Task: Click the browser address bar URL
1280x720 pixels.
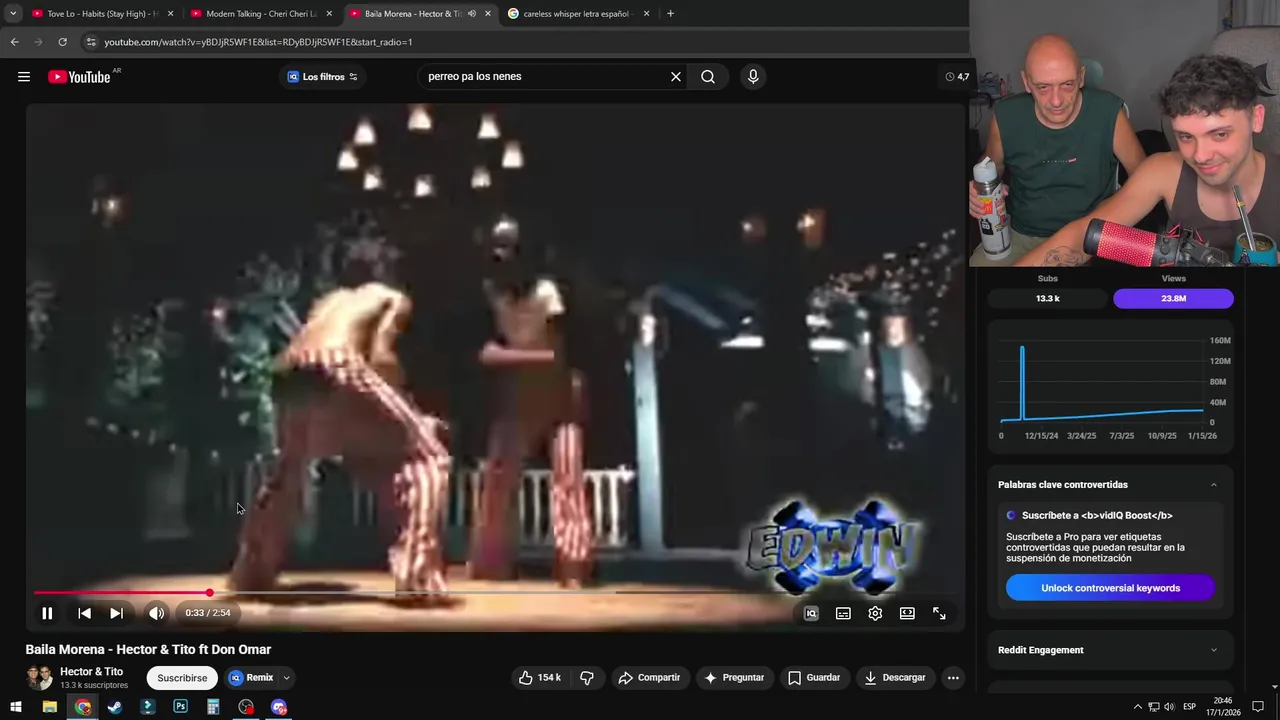Action: pos(258,42)
